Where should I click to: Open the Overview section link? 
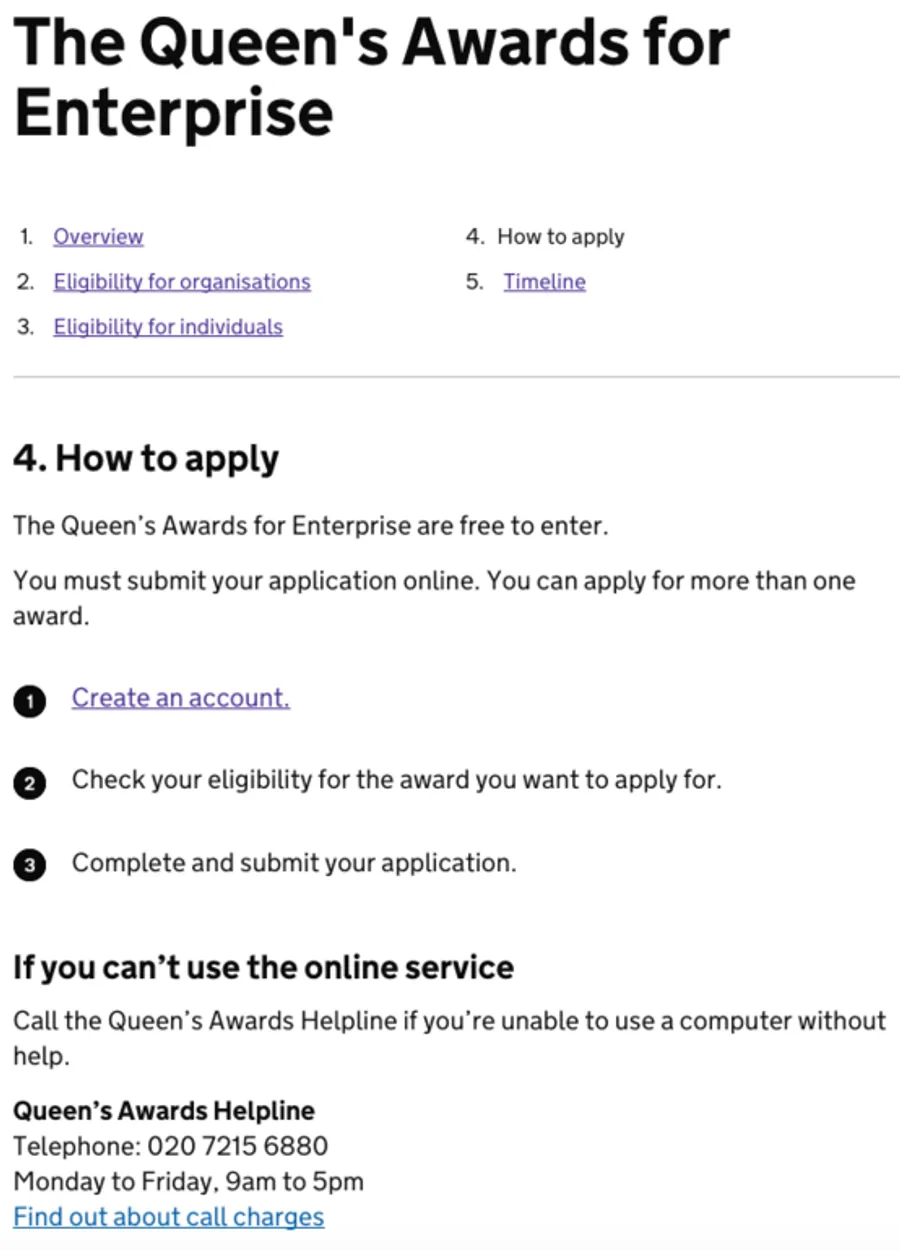tap(98, 237)
